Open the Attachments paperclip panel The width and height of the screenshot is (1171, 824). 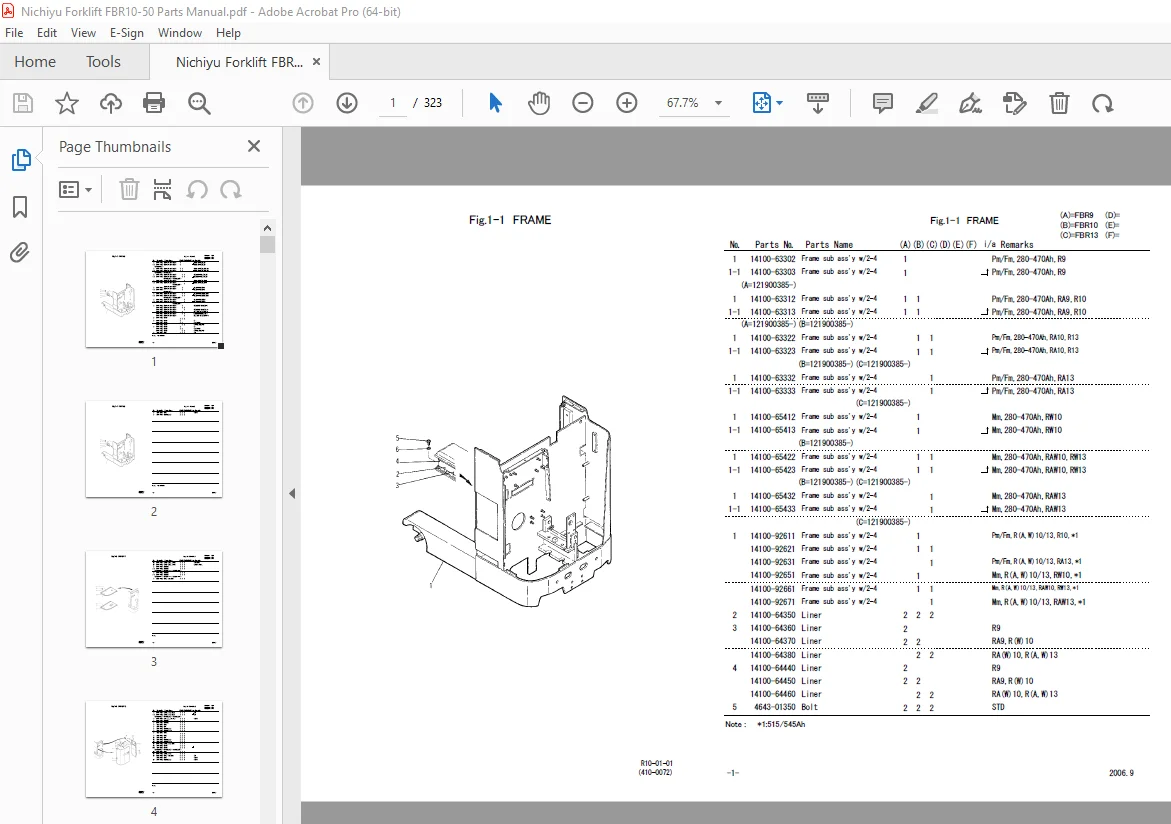point(20,253)
